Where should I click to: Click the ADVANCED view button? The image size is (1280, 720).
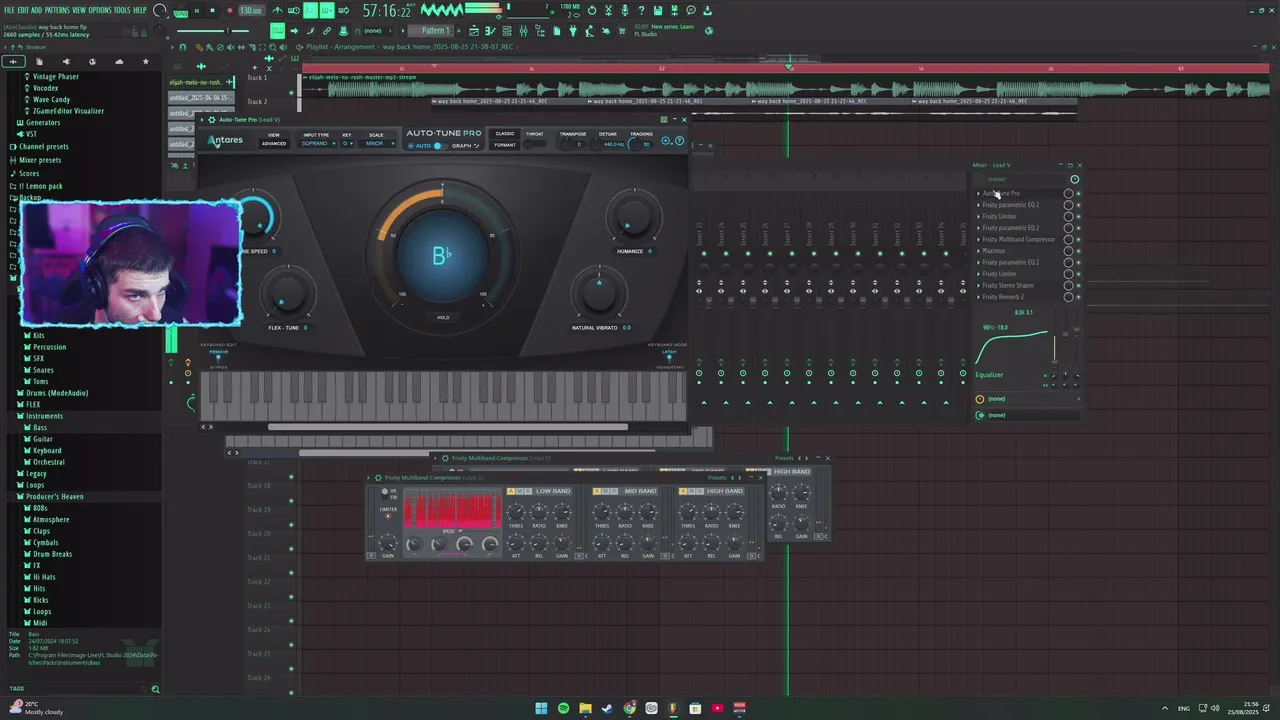point(274,143)
